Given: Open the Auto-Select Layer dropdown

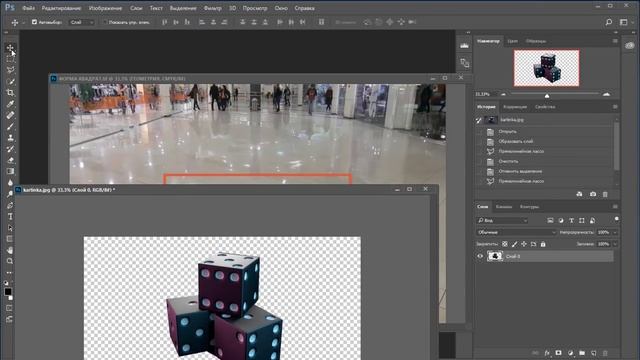Looking at the screenshot, I should (x=82, y=22).
